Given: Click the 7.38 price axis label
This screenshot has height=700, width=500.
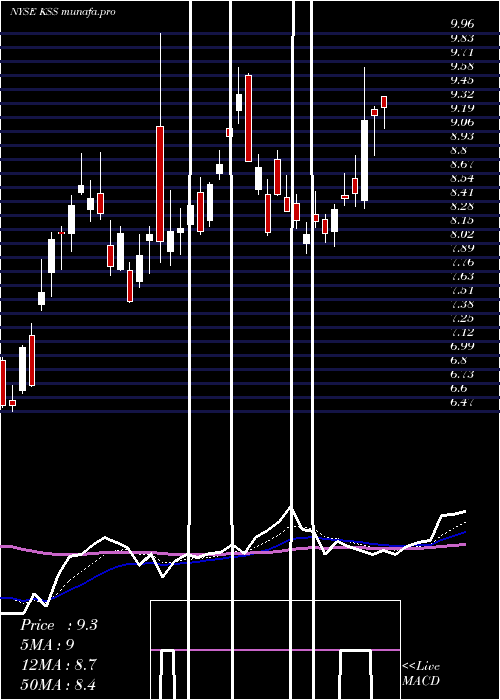Looking at the screenshot, I should tap(462, 304).
